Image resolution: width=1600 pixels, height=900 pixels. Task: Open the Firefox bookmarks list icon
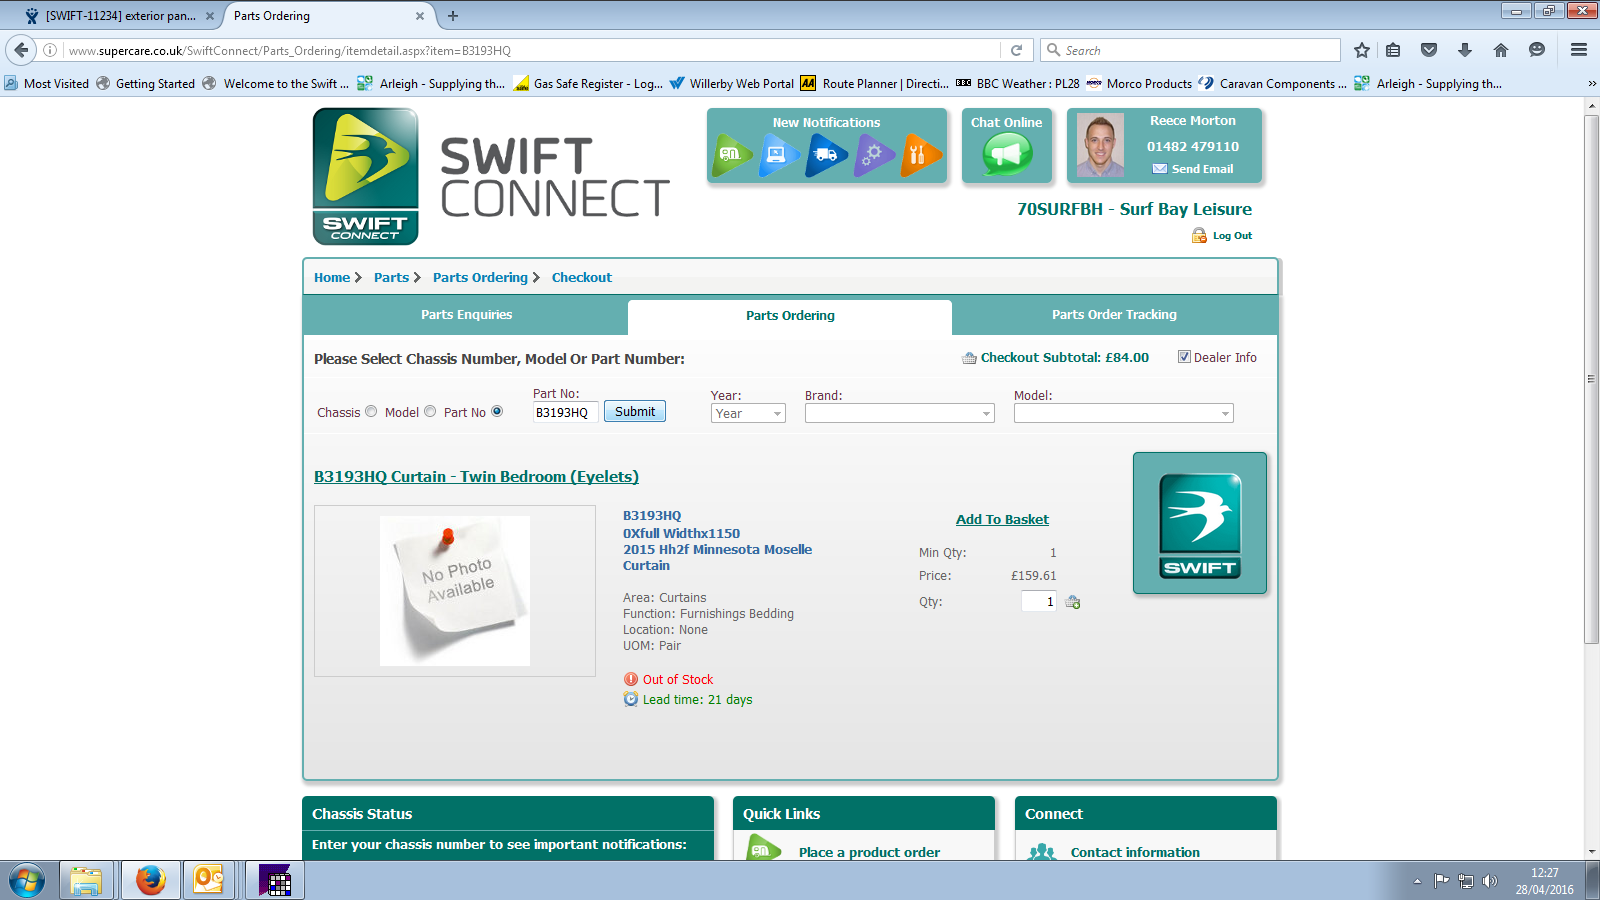[x=1393, y=50]
